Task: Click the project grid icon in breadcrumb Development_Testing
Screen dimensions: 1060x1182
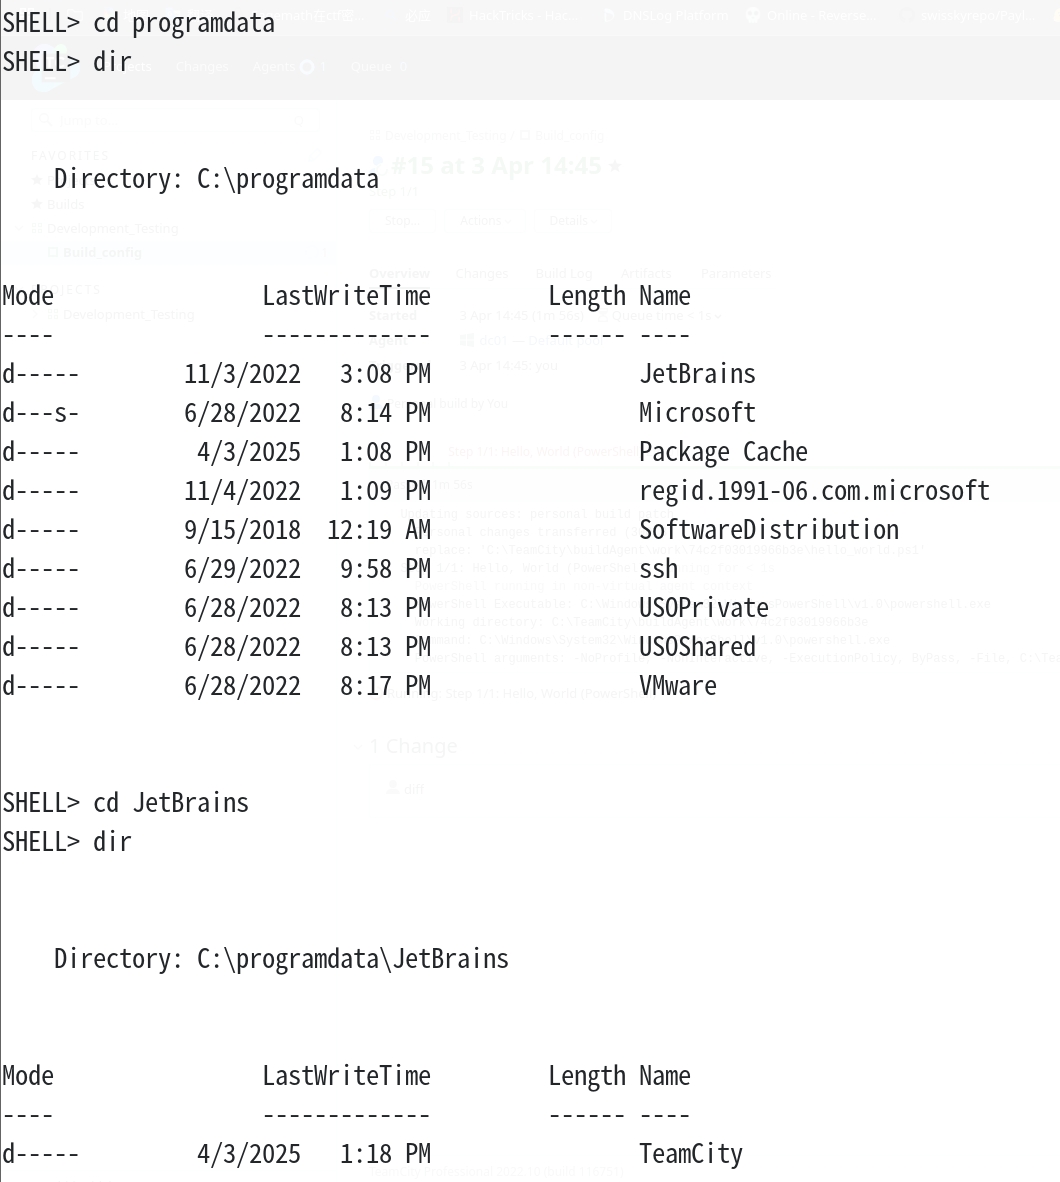Action: pyautogui.click(x=375, y=136)
